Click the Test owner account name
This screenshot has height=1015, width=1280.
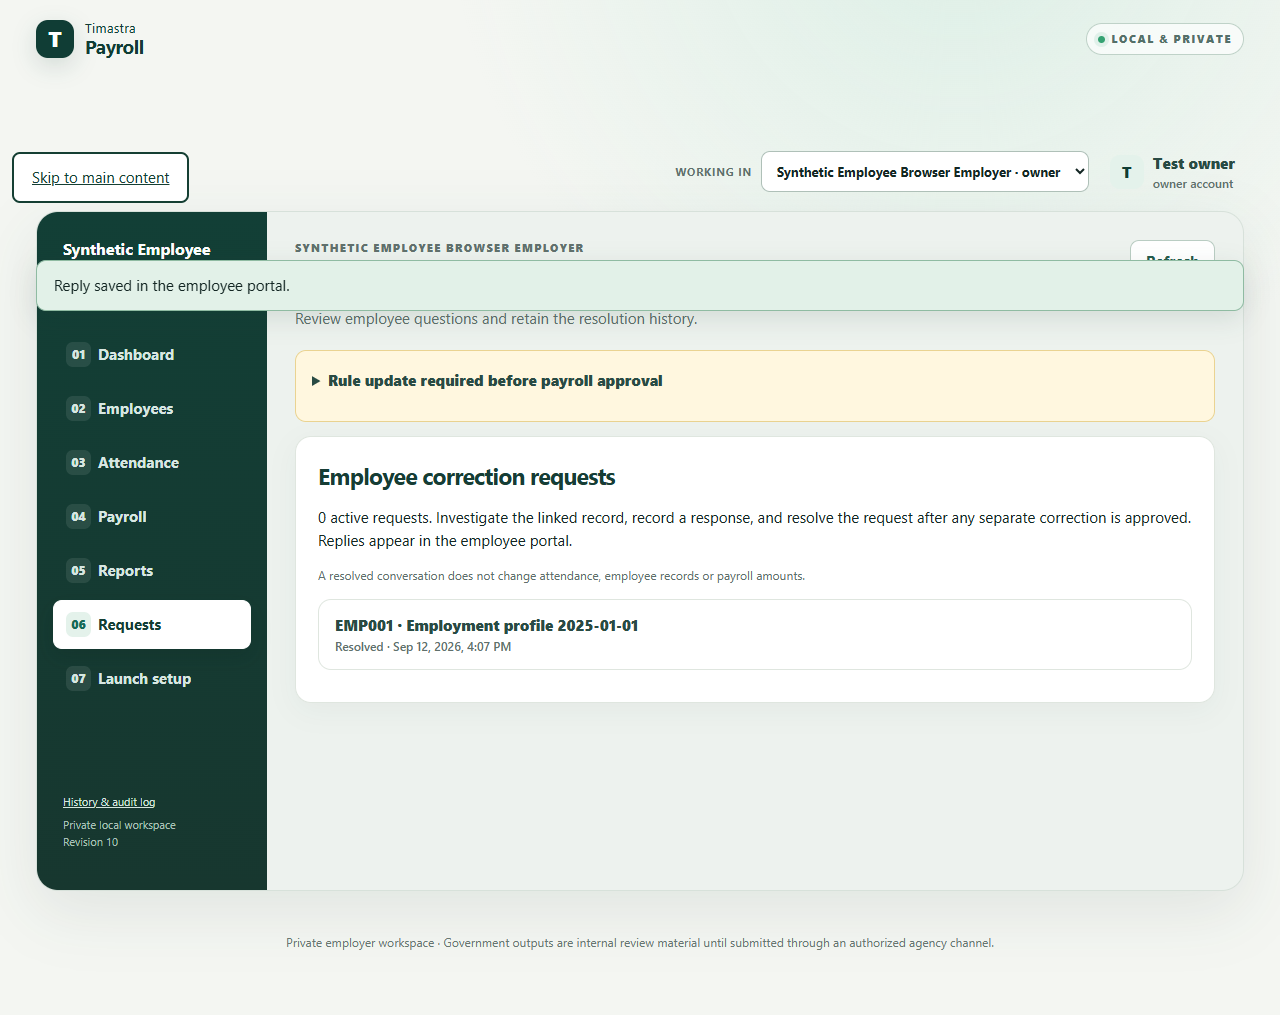[x=1193, y=164]
